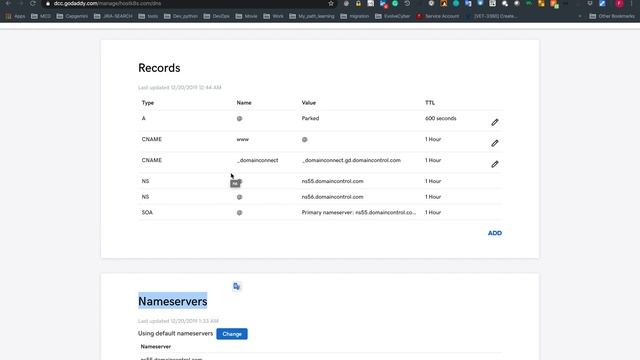
Task: Open the Movie bookmarks folder
Action: point(247,16)
